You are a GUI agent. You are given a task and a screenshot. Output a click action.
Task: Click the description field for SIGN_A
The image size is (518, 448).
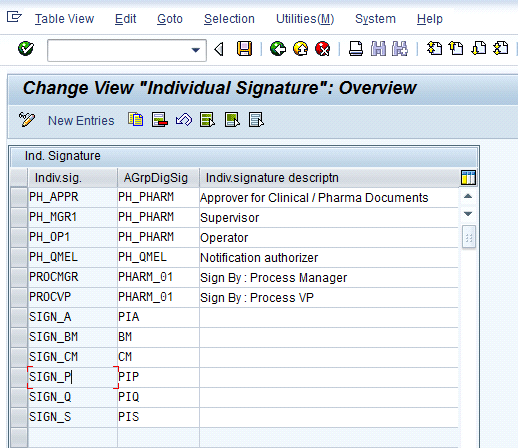coord(329,317)
